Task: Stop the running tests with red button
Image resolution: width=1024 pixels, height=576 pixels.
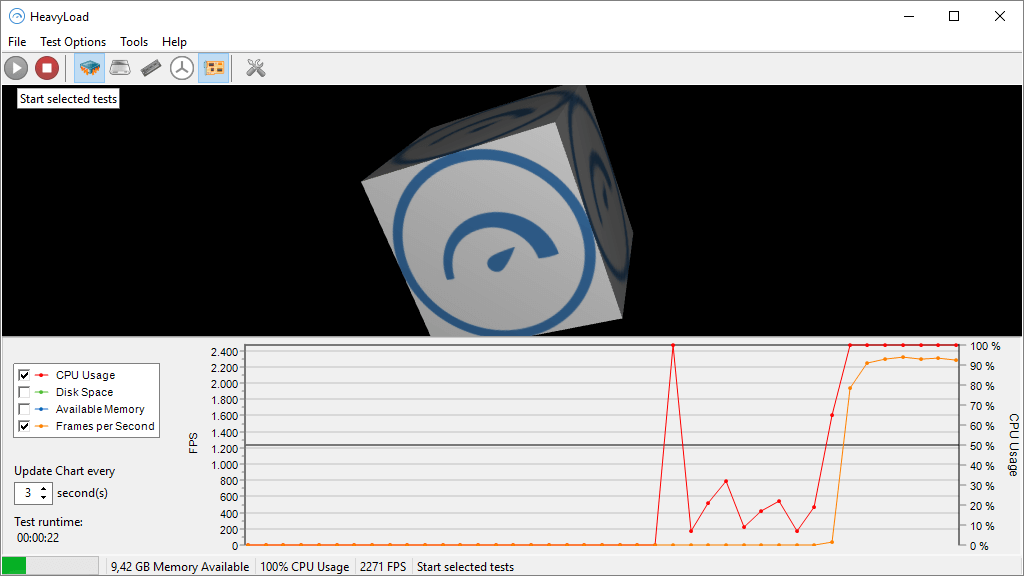Action: coord(46,68)
